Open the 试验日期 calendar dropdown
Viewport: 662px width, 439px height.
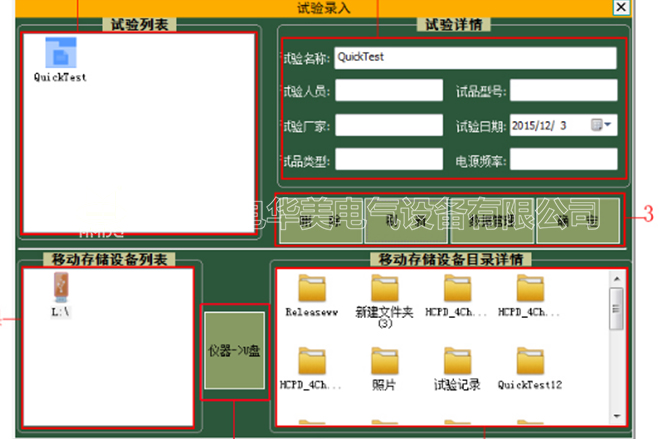(x=601, y=125)
